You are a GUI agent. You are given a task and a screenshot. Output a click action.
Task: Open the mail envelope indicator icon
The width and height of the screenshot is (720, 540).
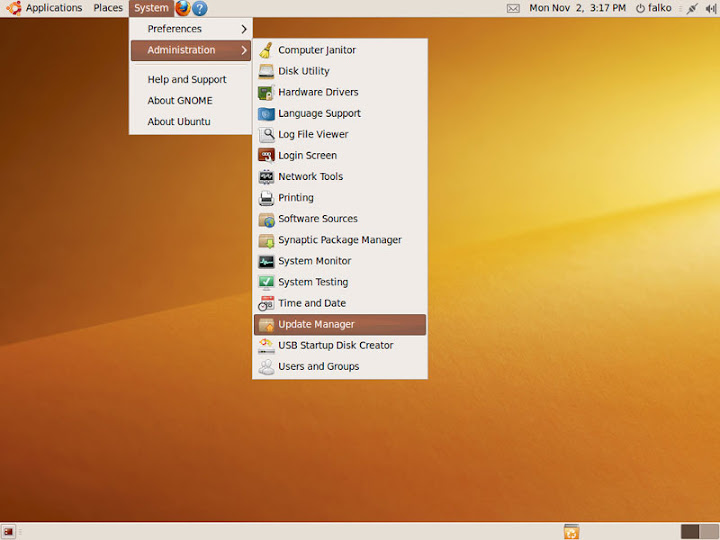coord(513,8)
